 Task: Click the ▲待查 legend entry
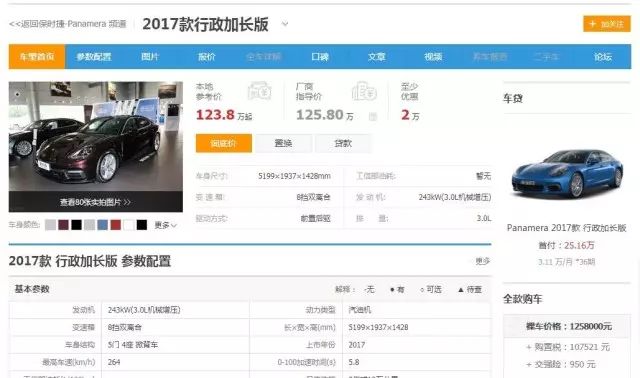point(469,289)
